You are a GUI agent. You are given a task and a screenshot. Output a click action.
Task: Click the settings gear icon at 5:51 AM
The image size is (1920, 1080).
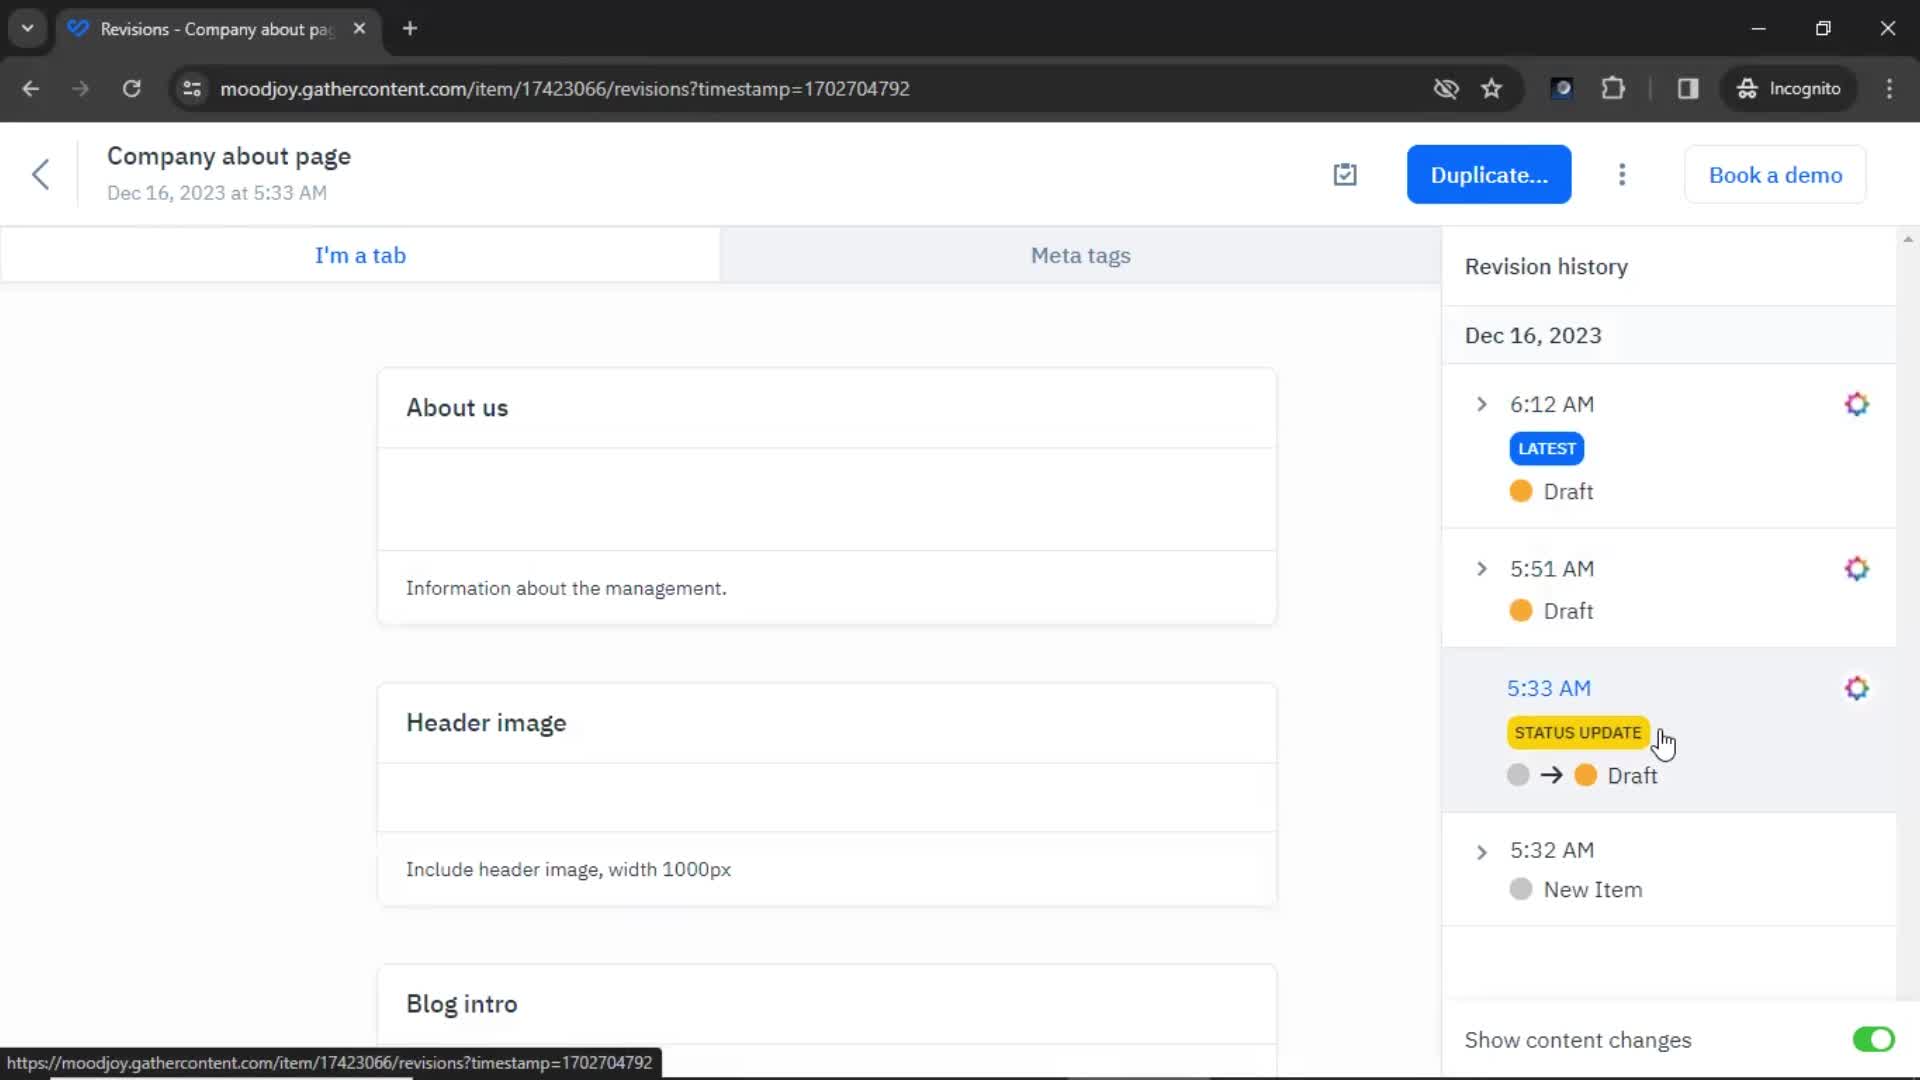1857,567
